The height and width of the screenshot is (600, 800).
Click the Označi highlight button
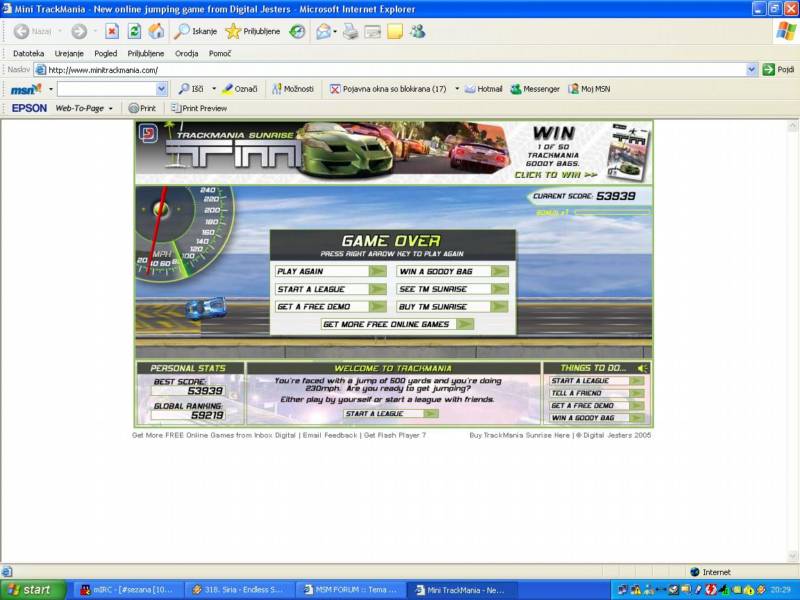tap(240, 89)
